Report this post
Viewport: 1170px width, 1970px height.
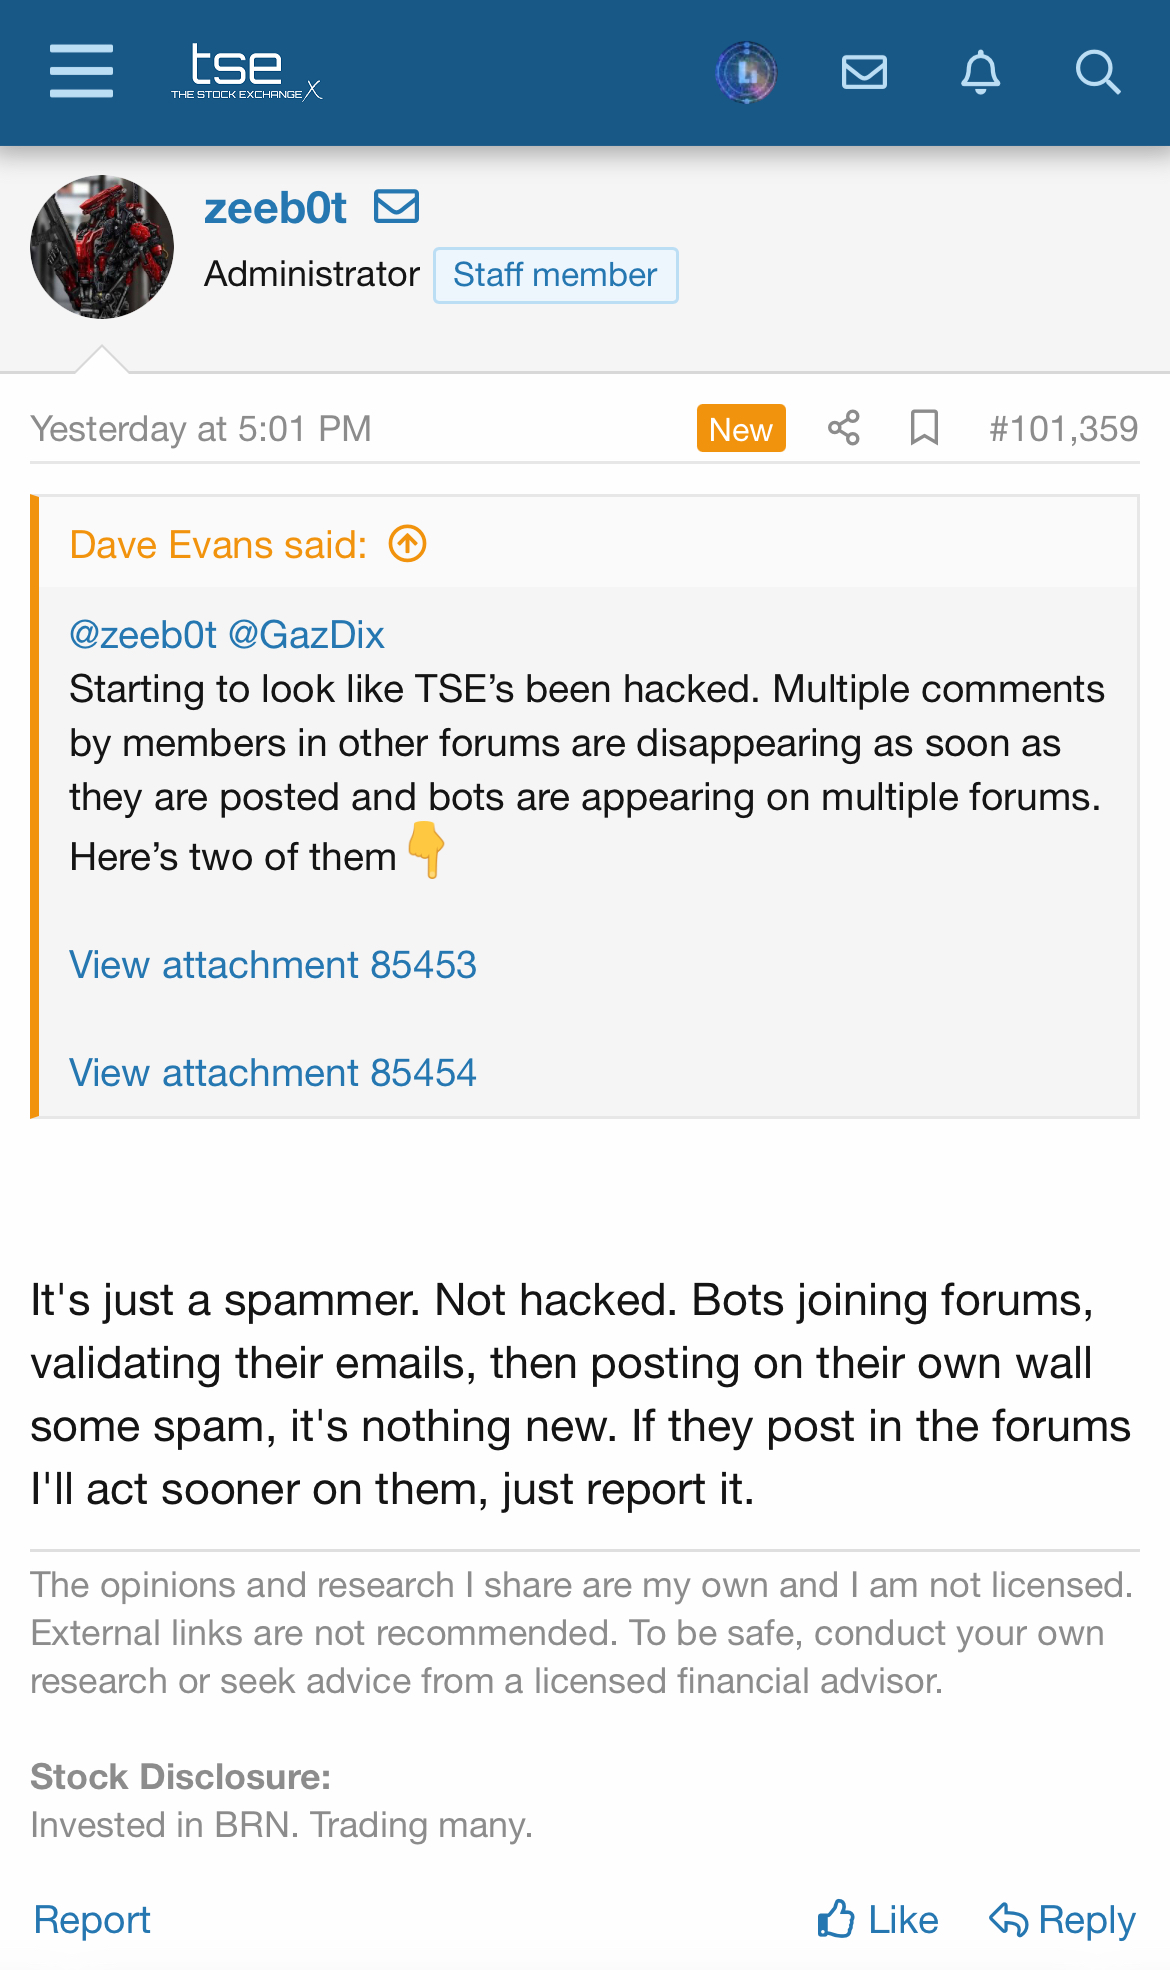(92, 1920)
